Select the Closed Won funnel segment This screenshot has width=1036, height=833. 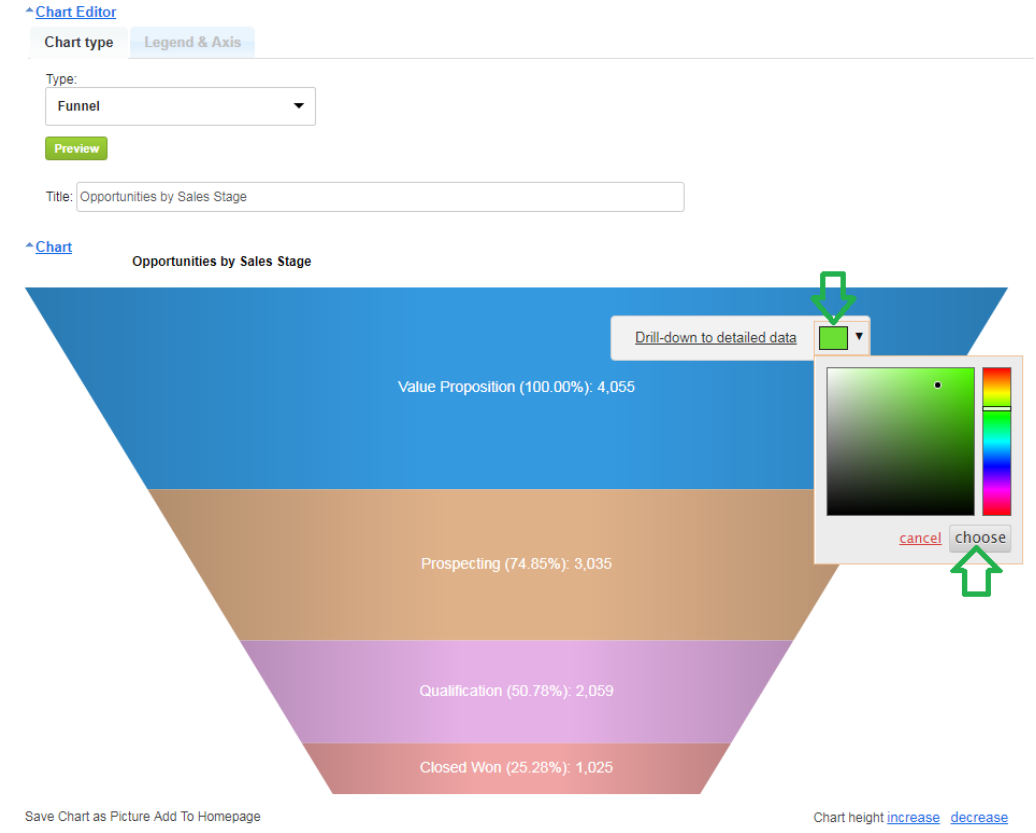pyautogui.click(x=515, y=768)
